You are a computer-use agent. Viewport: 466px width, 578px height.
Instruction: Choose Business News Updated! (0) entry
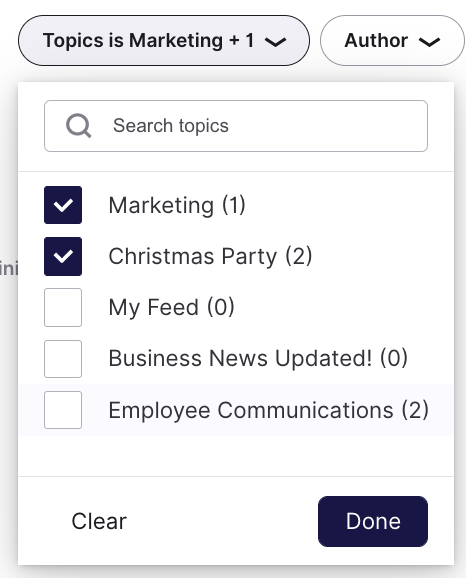[x=258, y=358]
